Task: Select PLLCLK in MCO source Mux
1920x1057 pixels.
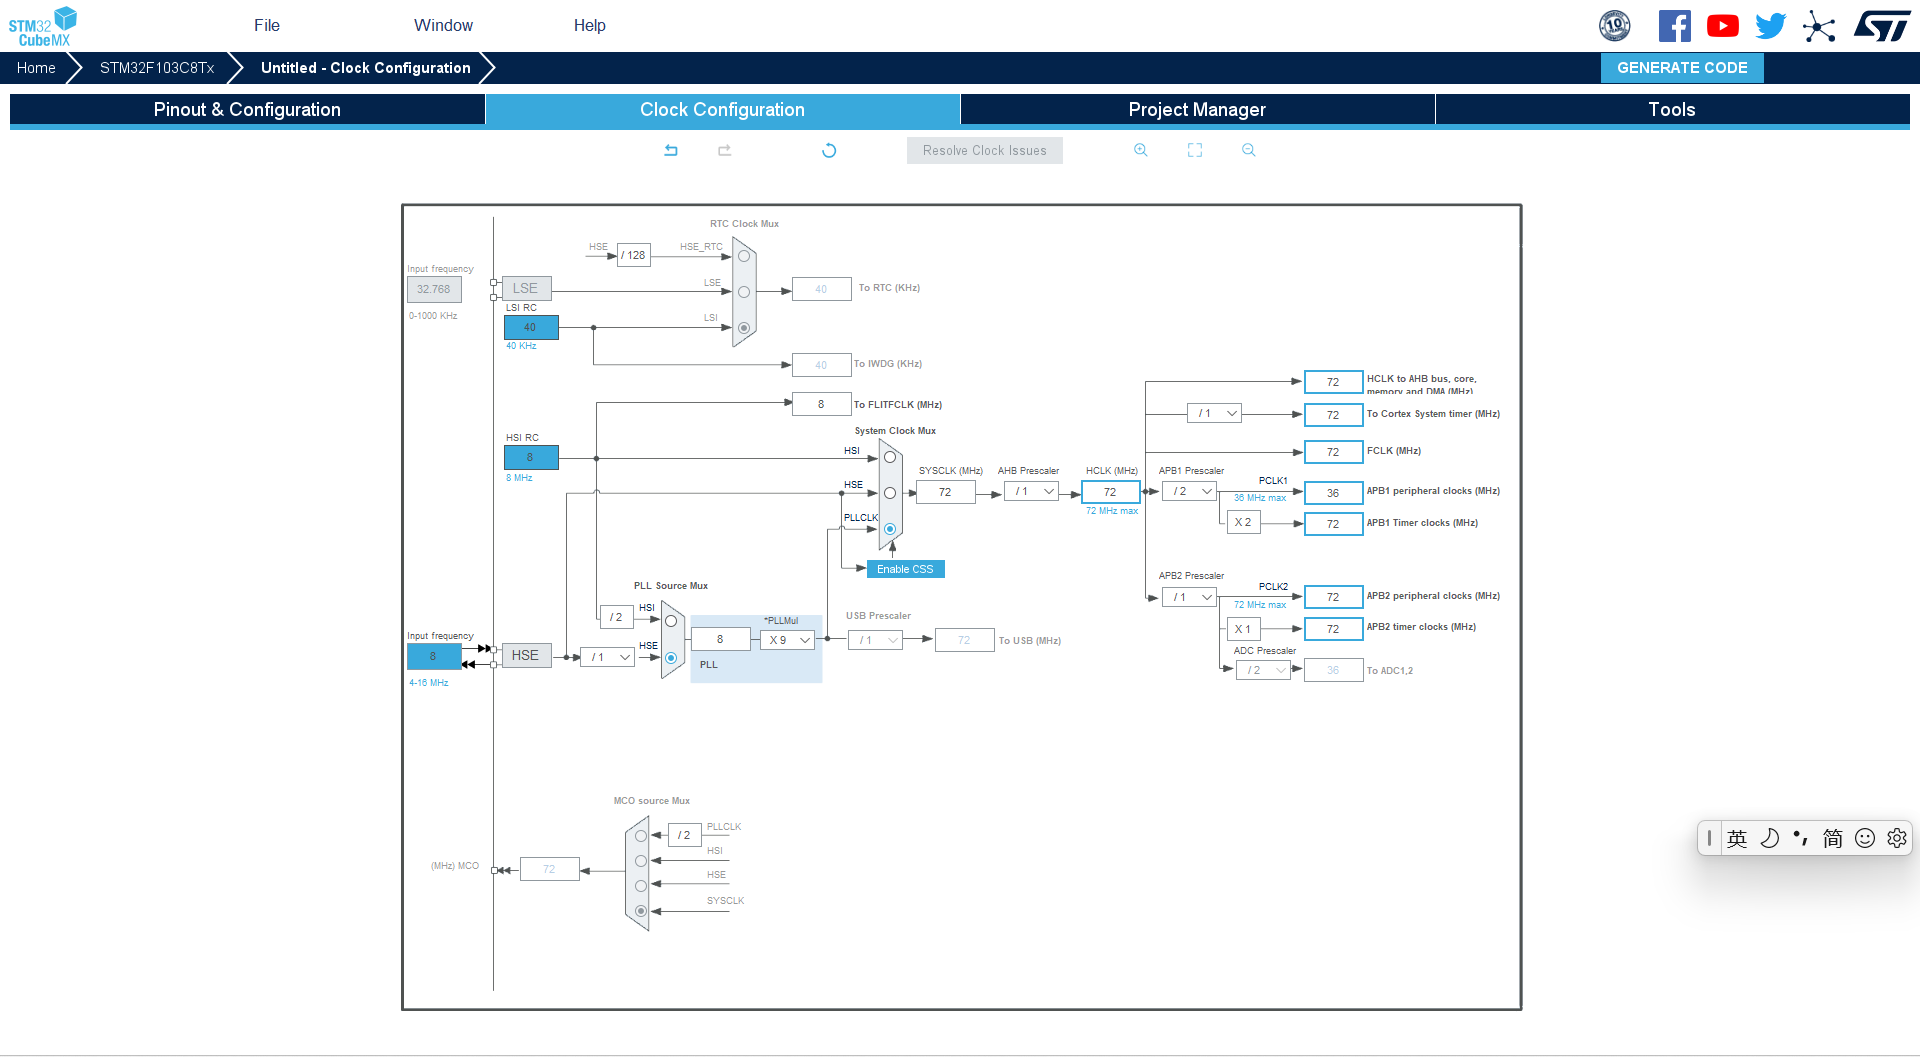Action: [641, 836]
